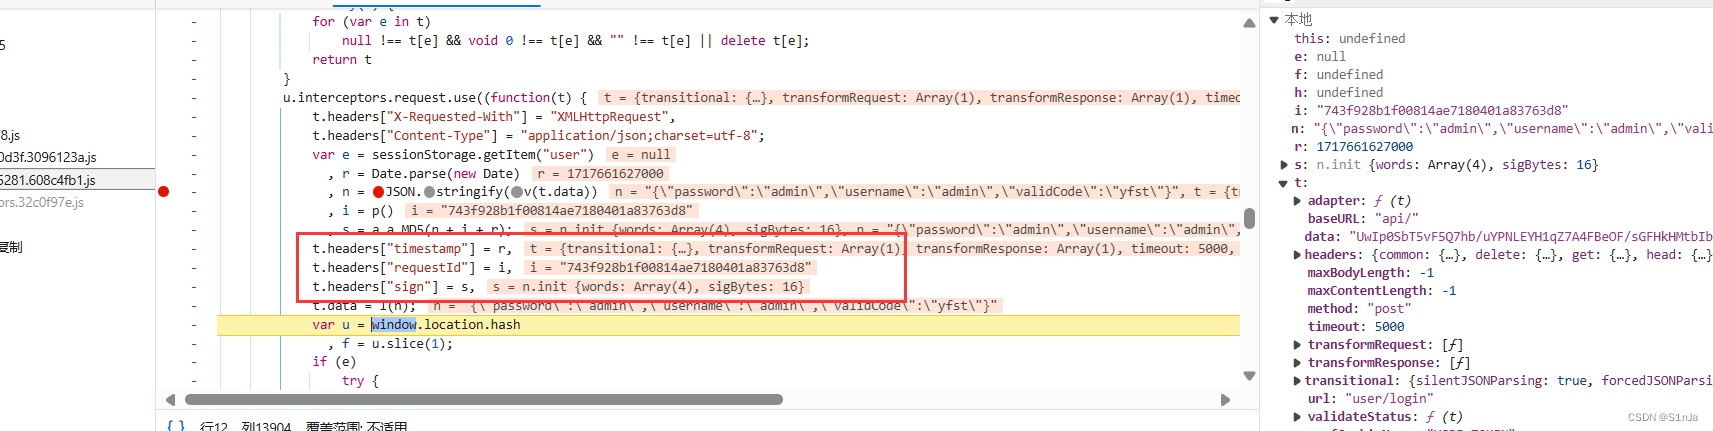Image resolution: width=1713 pixels, height=431 pixels.
Task: Set breakpoint on 'var e = sessionStorage' line gutter
Action: click(193, 155)
